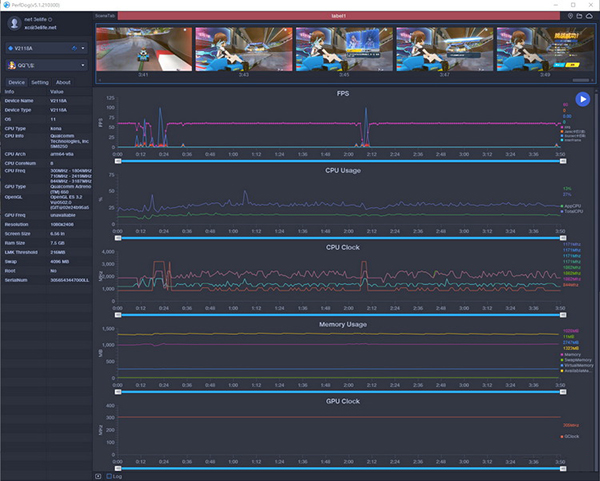Click the label1 red scene bar
Image resolution: width=600 pixels, height=481 pixels.
tap(338, 16)
